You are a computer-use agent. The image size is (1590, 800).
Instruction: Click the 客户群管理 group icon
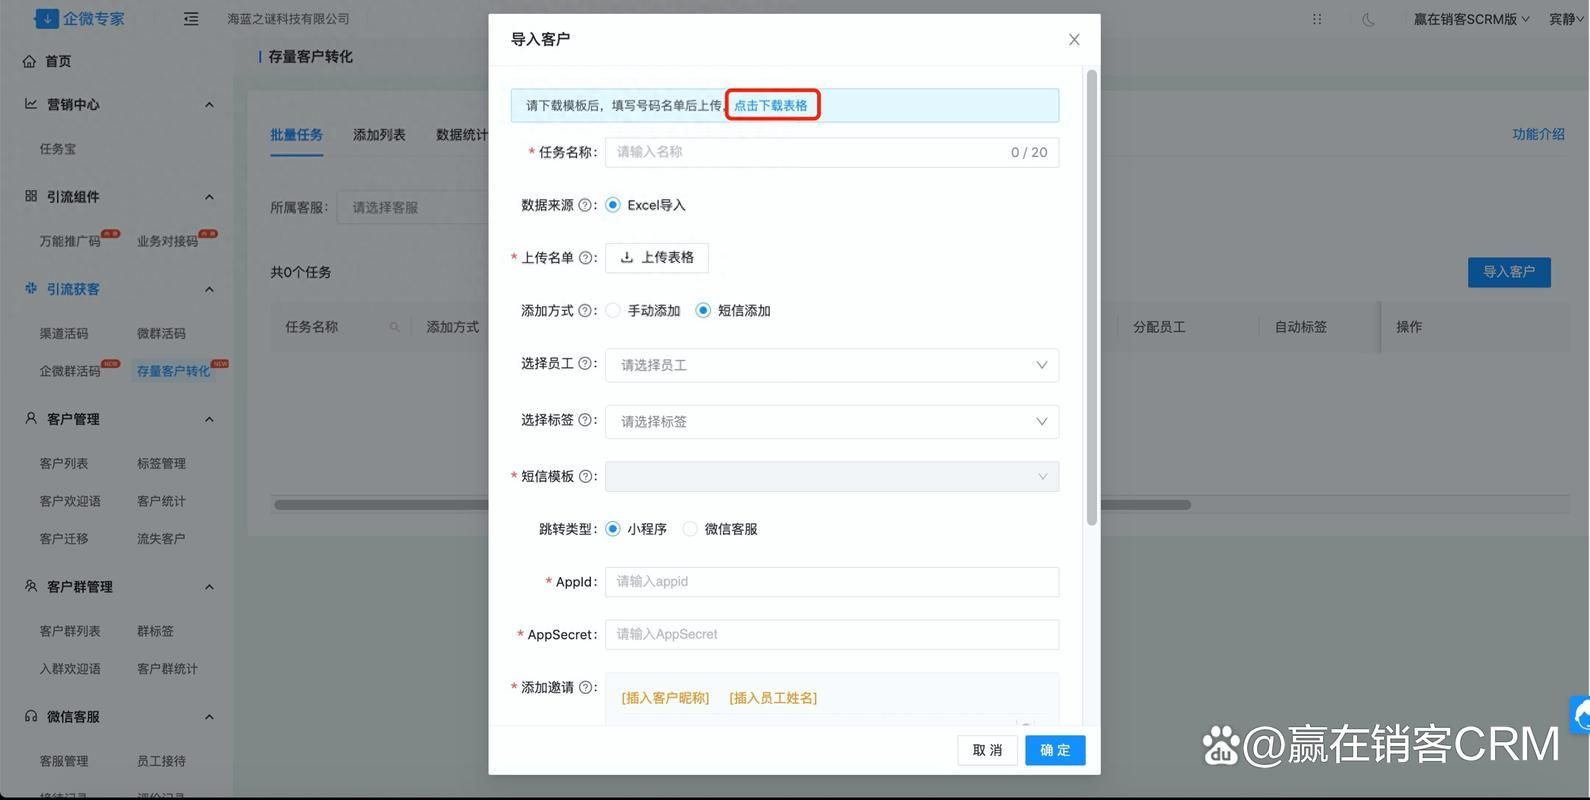tap(31, 586)
